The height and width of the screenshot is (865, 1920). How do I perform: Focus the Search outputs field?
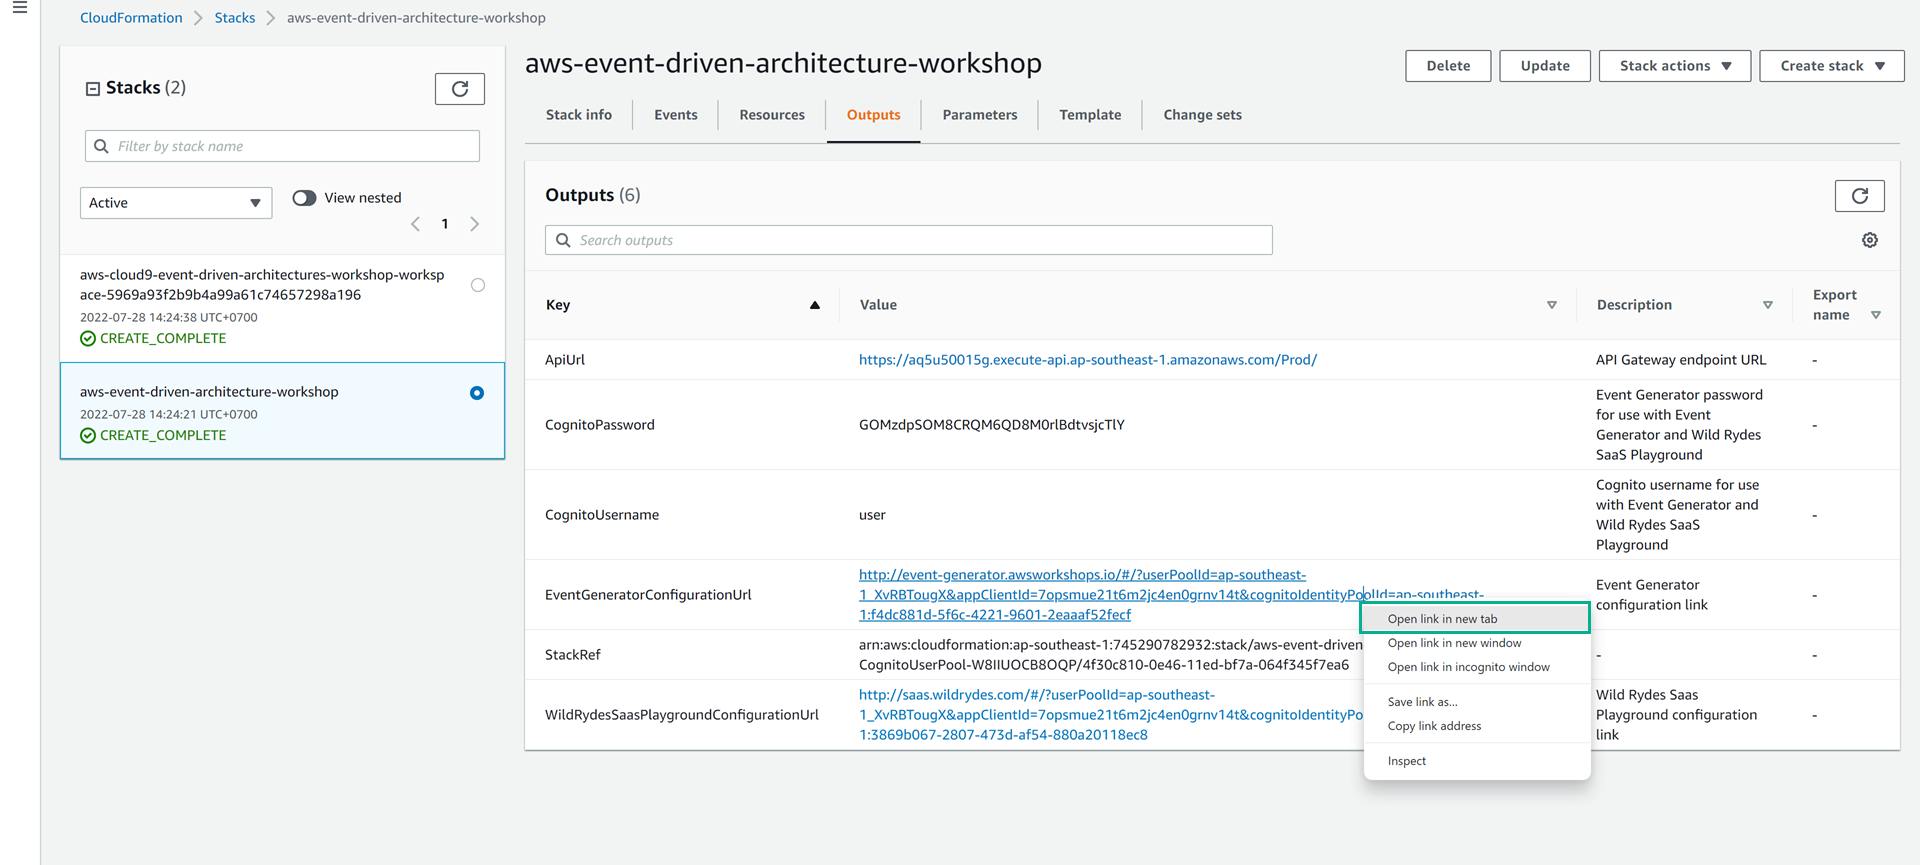click(x=908, y=240)
